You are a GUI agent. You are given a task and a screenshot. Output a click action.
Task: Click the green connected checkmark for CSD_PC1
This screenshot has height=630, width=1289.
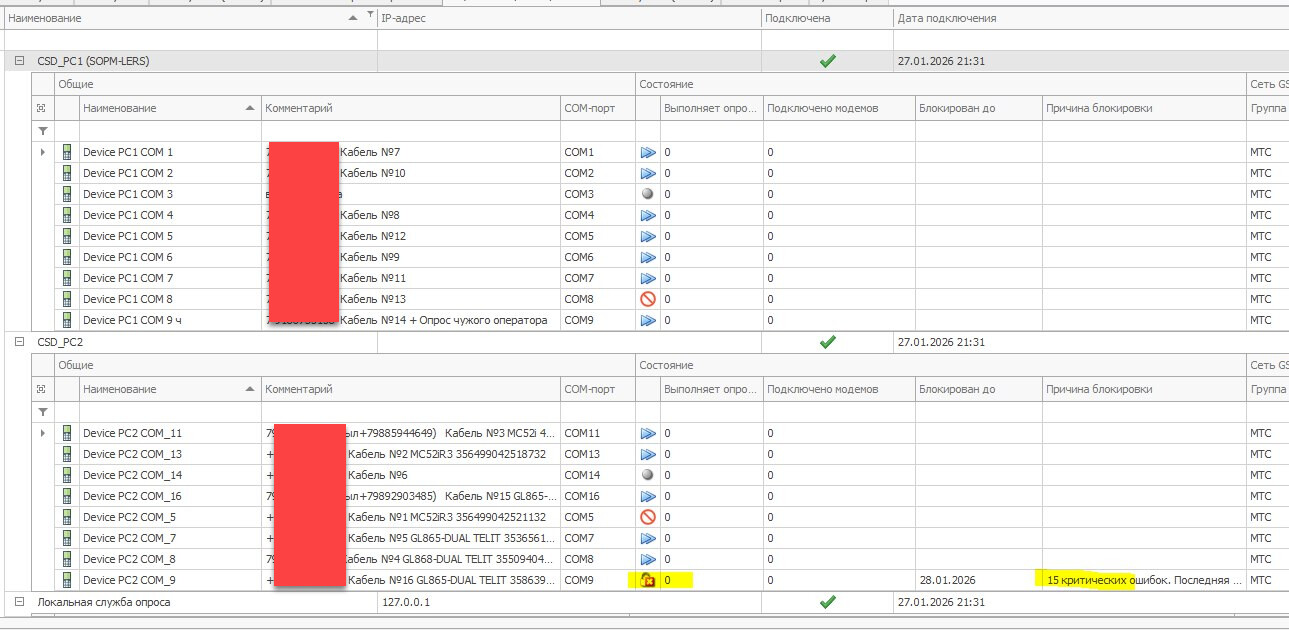[x=827, y=61]
